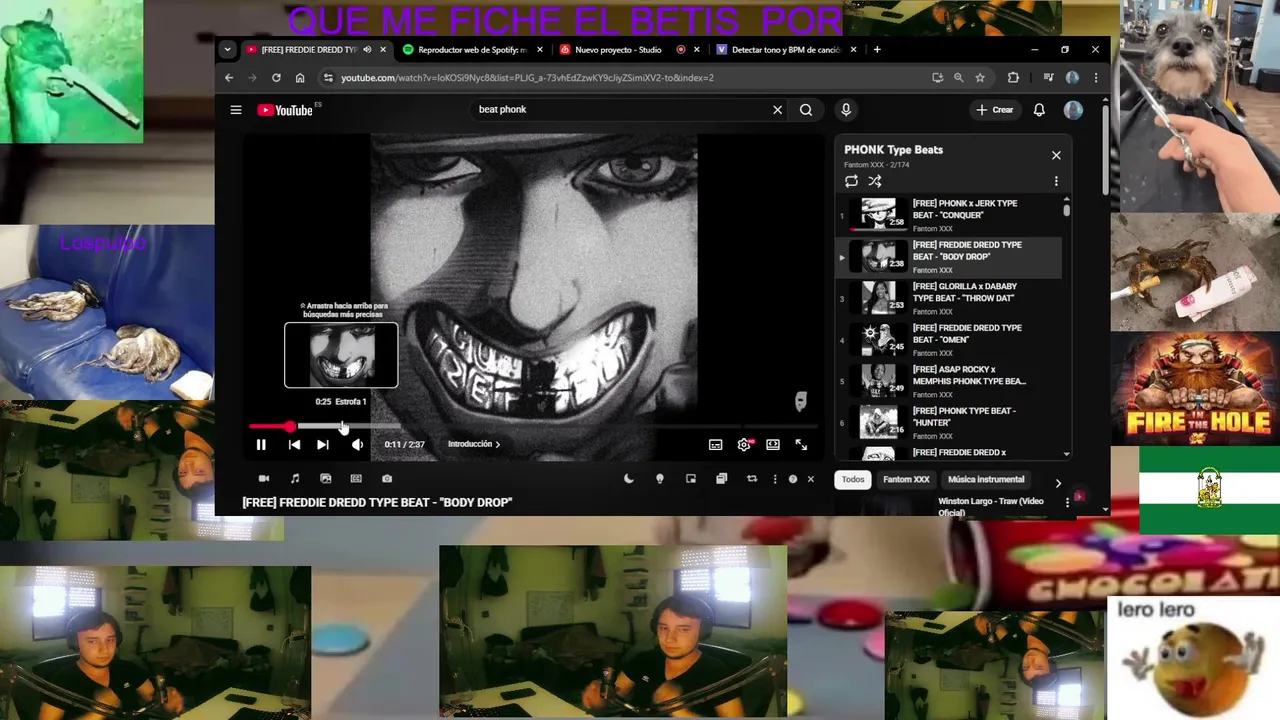Viewport: 1280px width, 720px height.
Task: Switch to Detectar tono y BPM tab
Action: pos(786,49)
